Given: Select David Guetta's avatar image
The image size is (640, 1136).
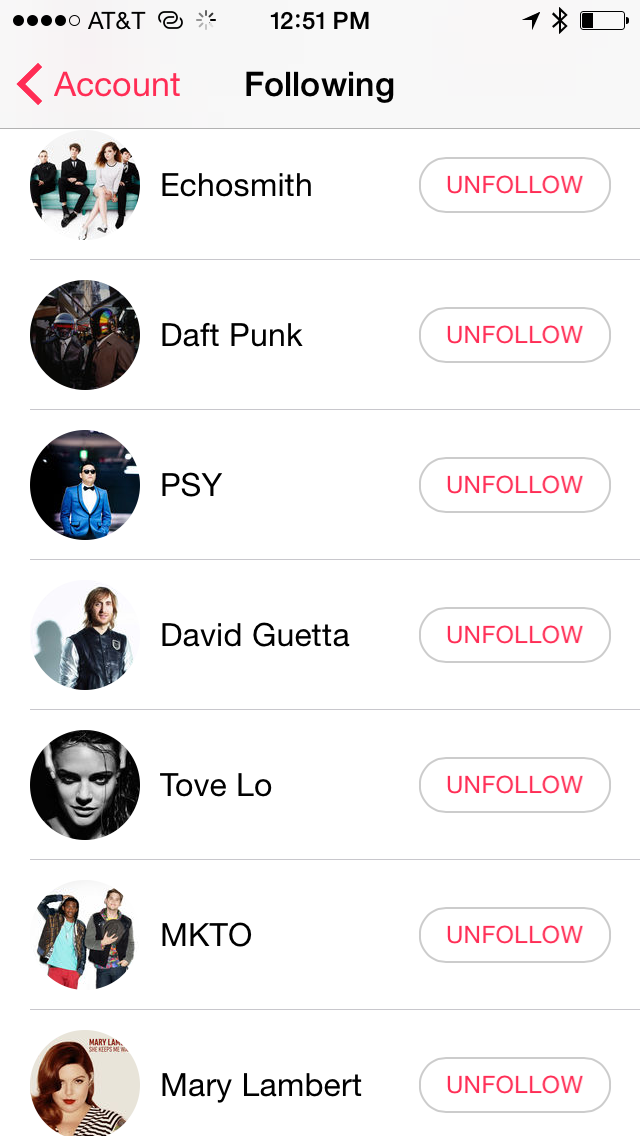Looking at the screenshot, I should click(85, 635).
